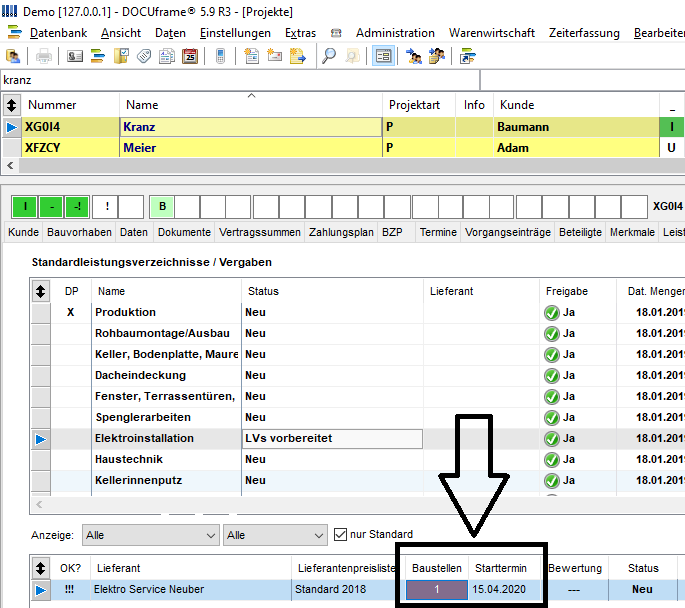The height and width of the screenshot is (608, 685).
Task: Click the greyed-out search results icon
Action: (352, 56)
